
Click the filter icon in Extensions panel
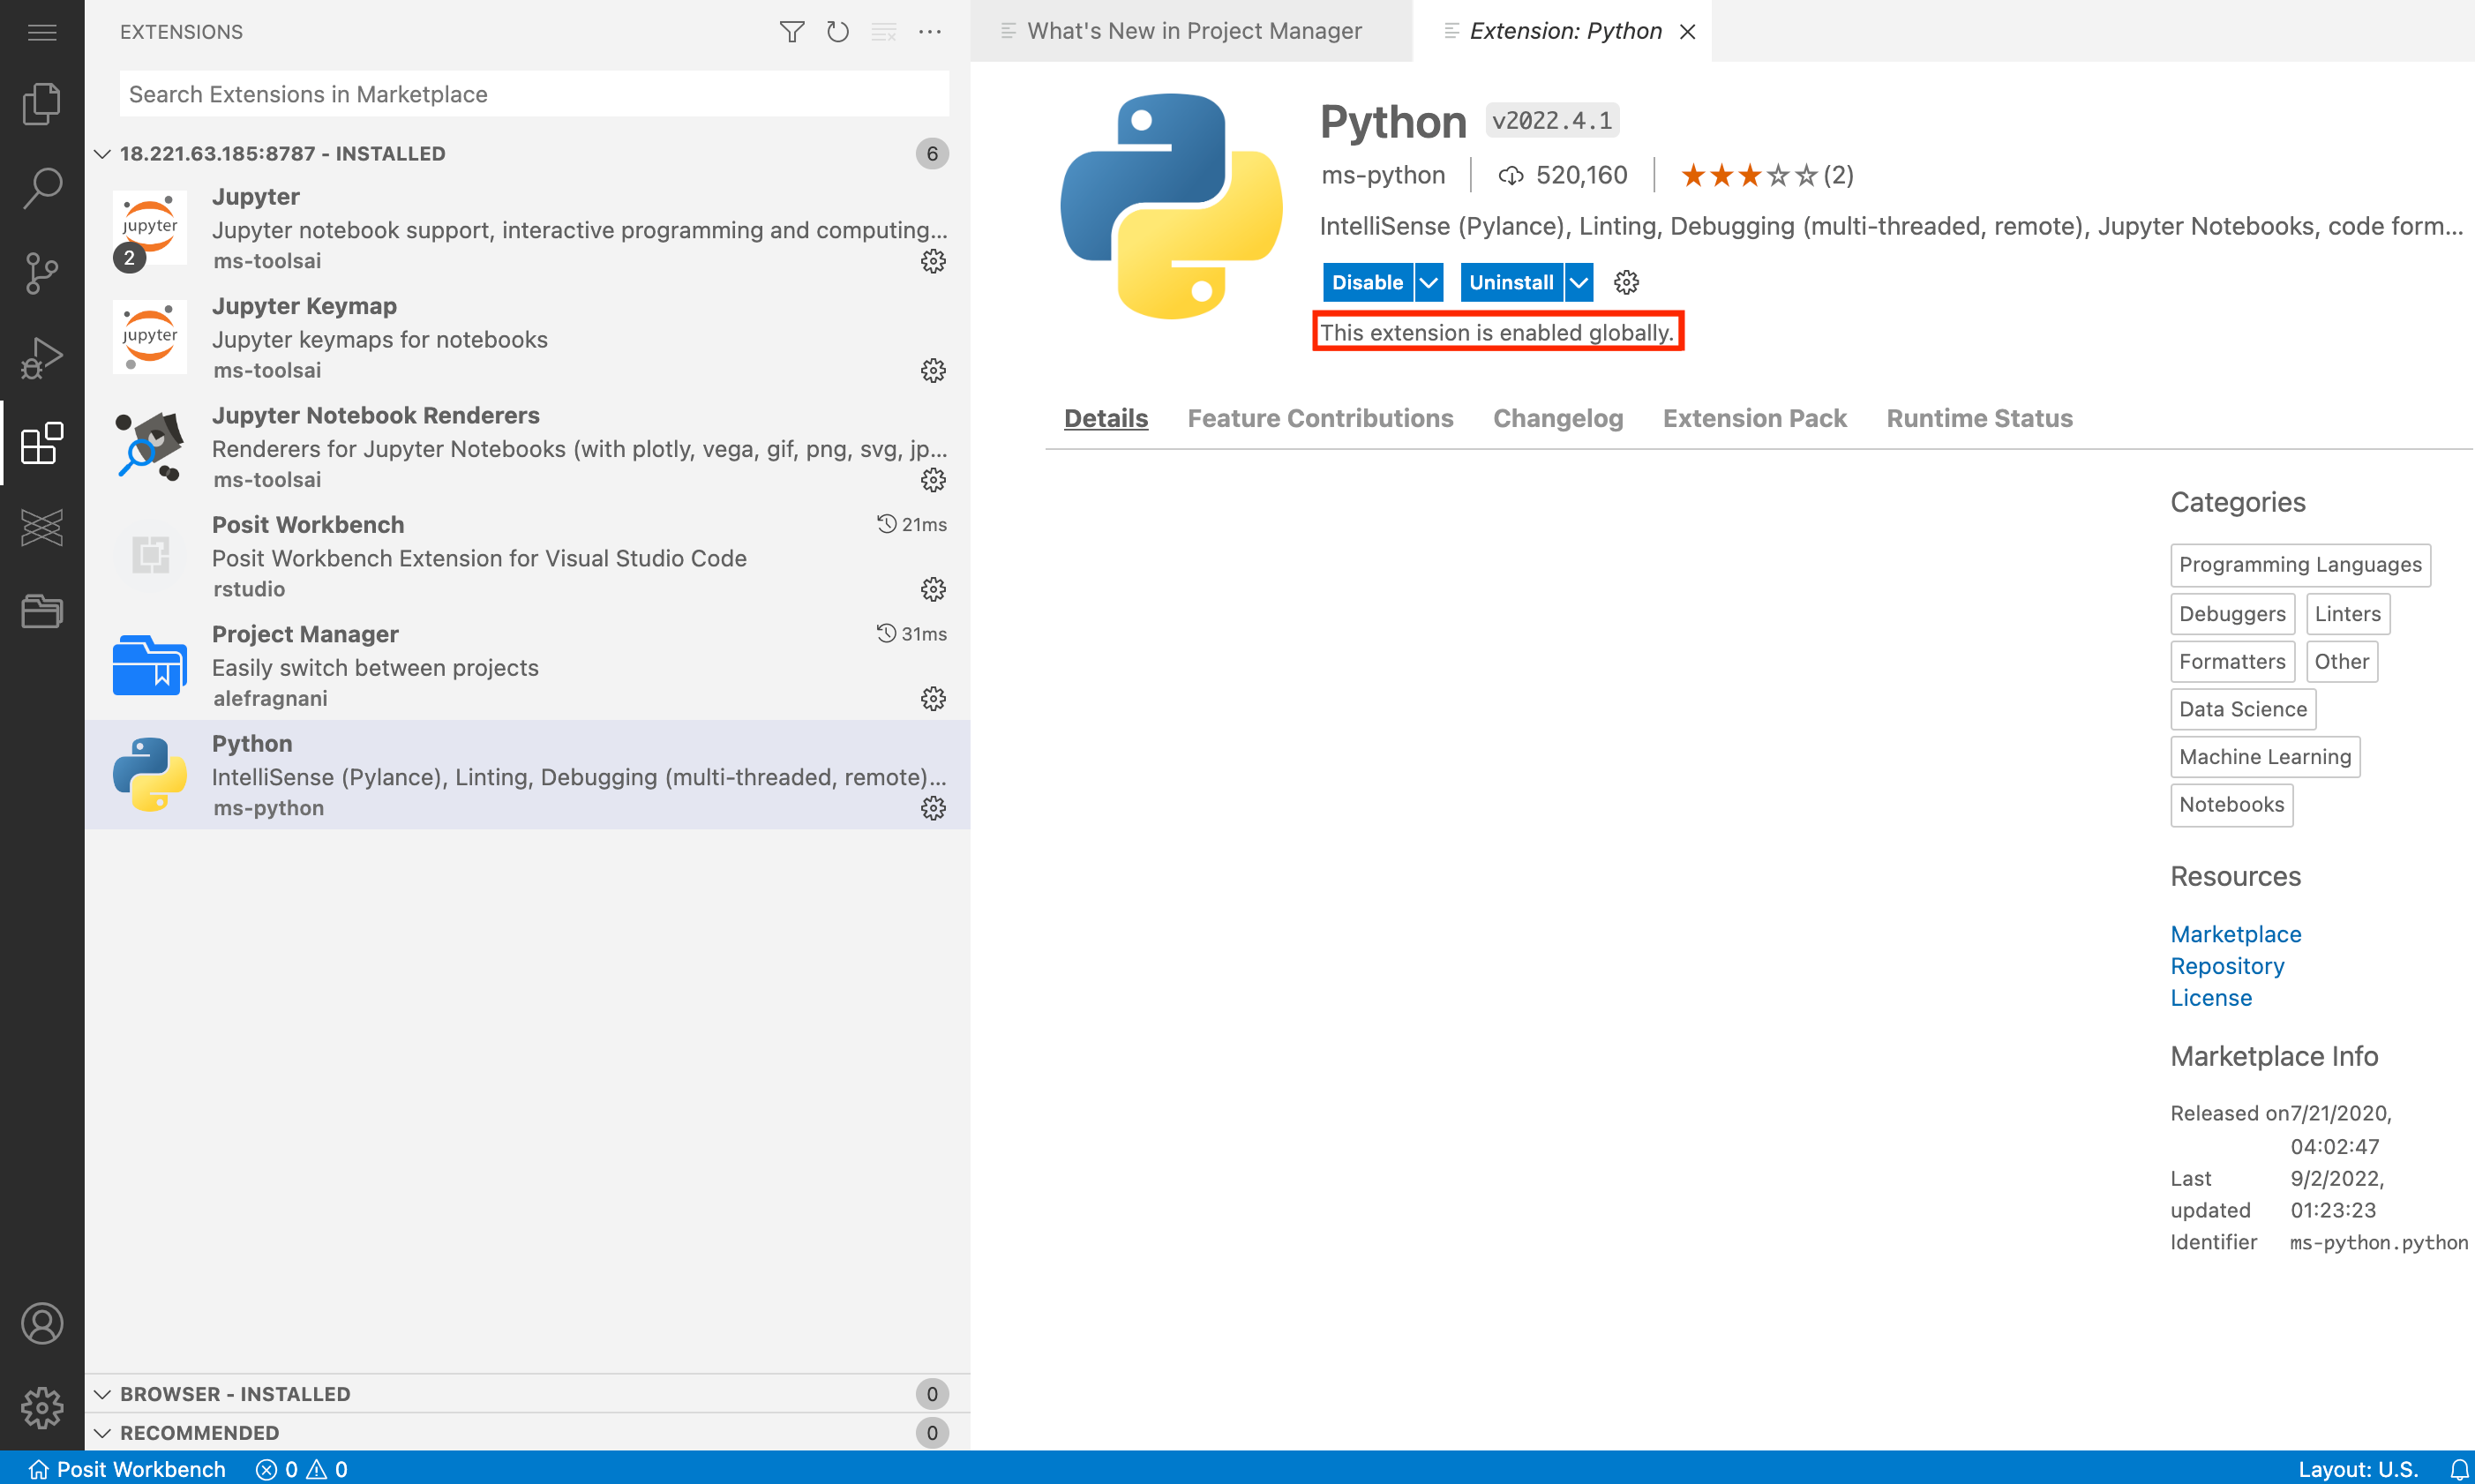[791, 30]
